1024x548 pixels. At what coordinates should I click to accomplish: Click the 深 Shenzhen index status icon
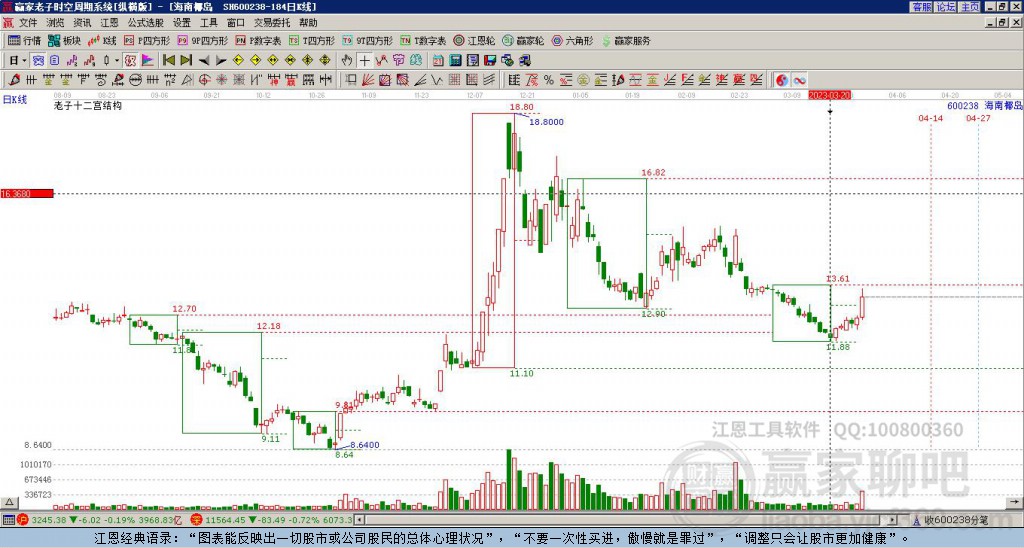click(195, 520)
